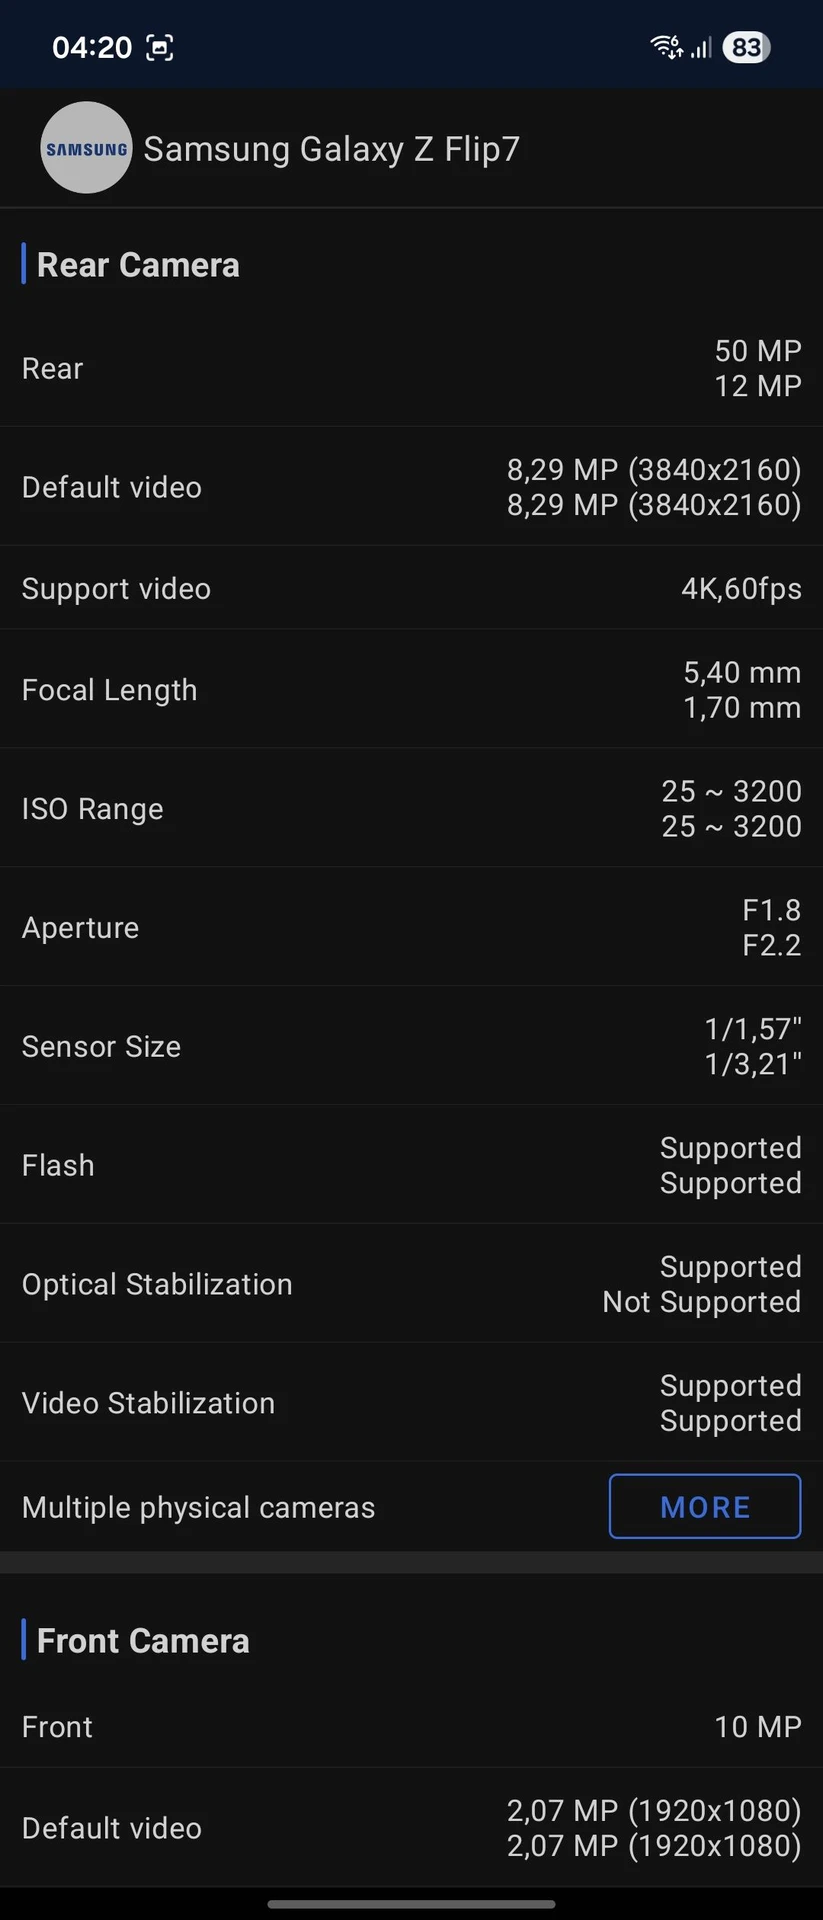Tap the ISO Range row
The height and width of the screenshot is (1920, 823).
point(411,808)
